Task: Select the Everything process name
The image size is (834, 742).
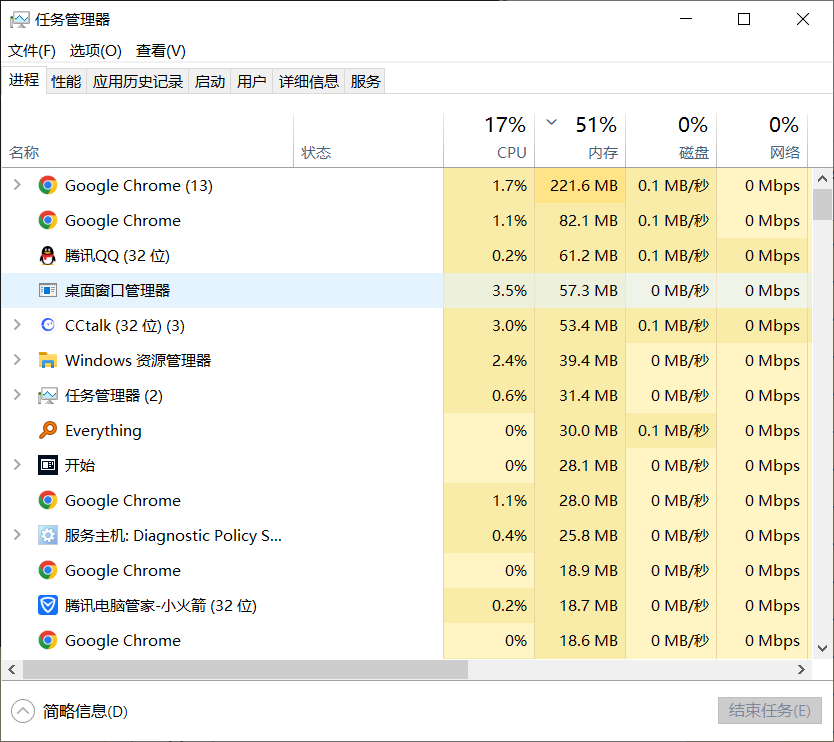Action: [x=103, y=430]
